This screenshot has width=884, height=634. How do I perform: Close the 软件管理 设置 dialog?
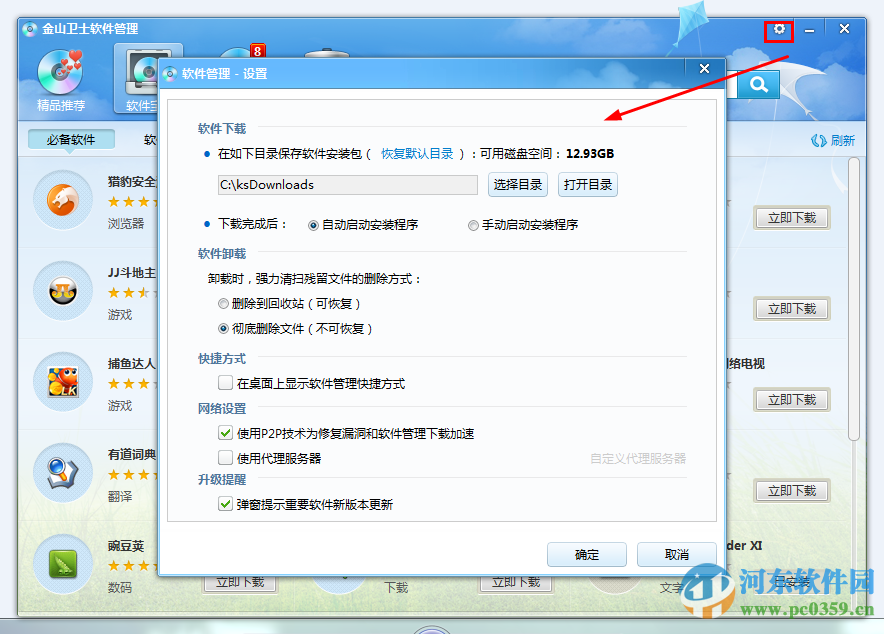[704, 69]
